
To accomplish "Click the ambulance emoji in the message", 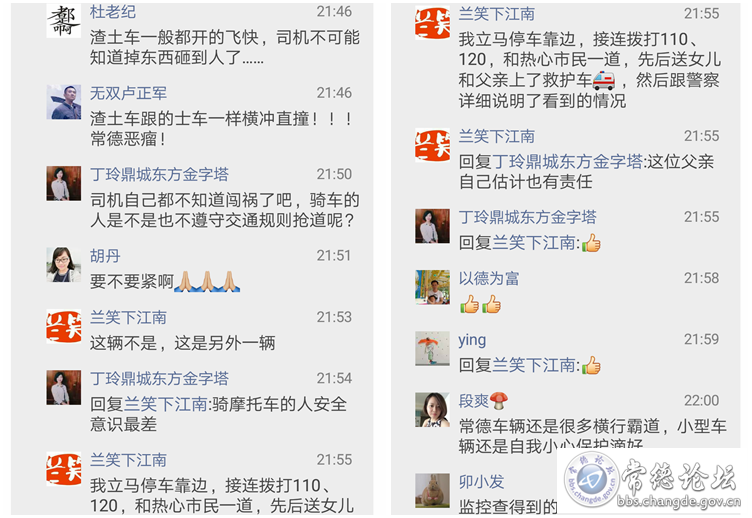I will coord(604,80).
